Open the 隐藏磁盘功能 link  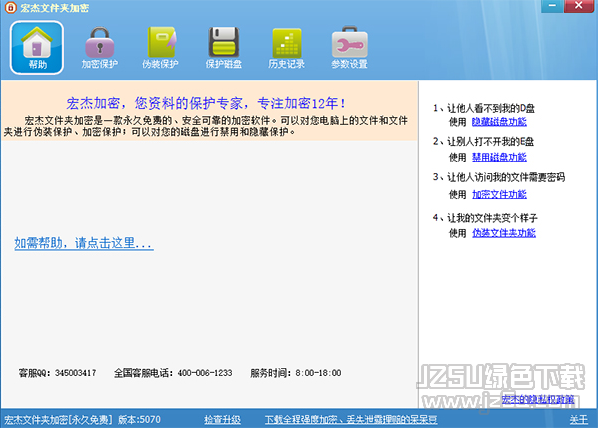pyautogui.click(x=499, y=122)
